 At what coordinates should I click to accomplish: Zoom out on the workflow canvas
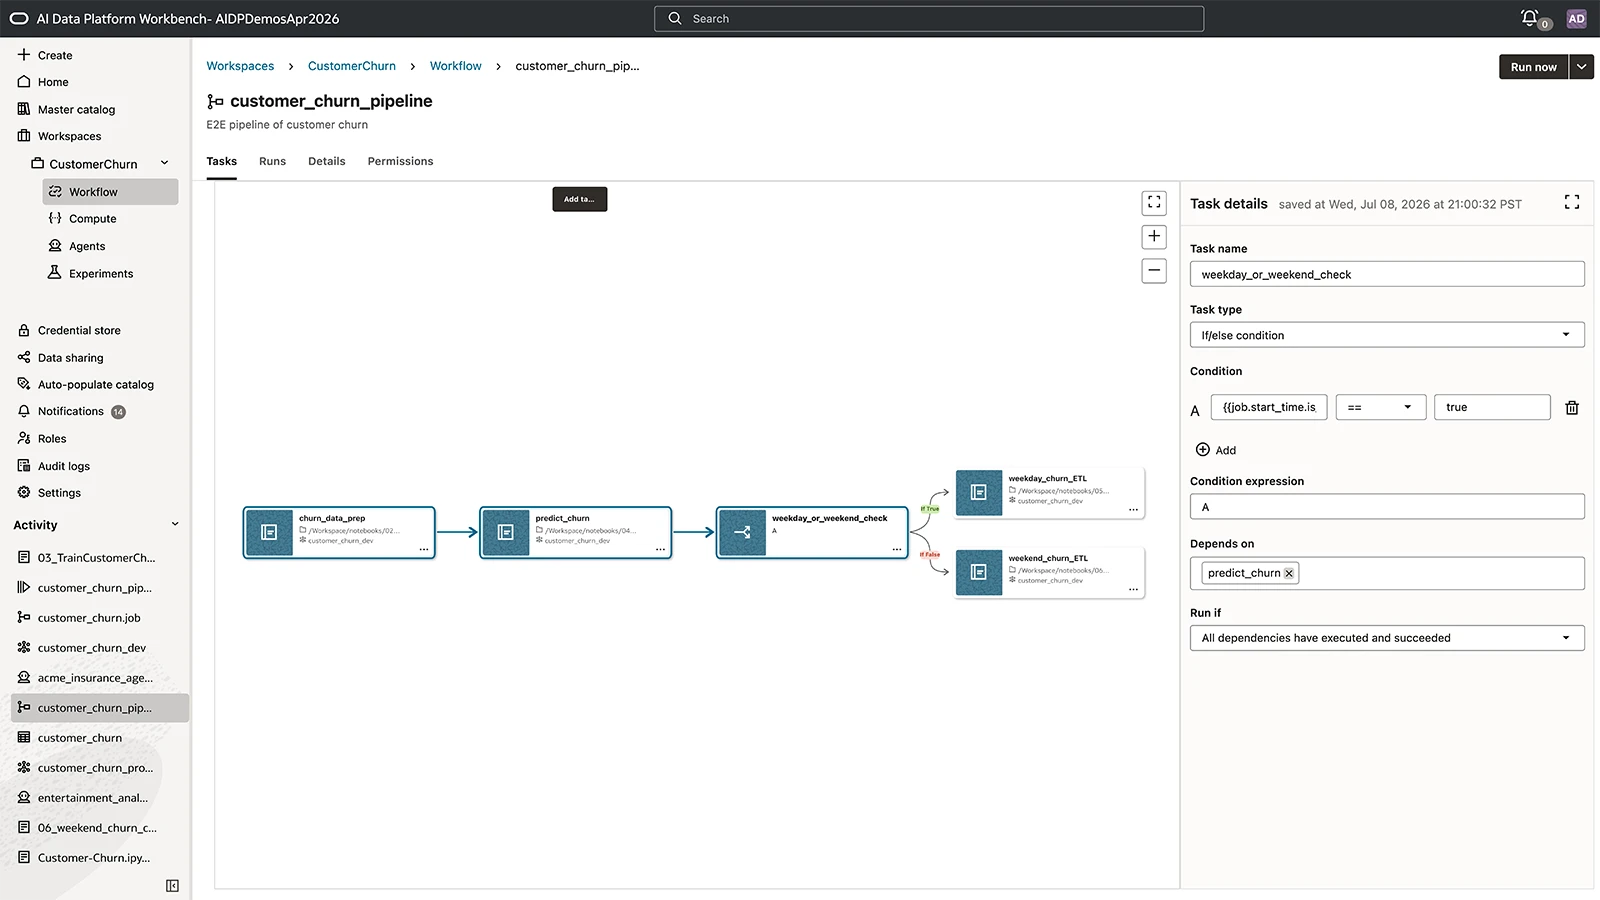pyautogui.click(x=1154, y=270)
